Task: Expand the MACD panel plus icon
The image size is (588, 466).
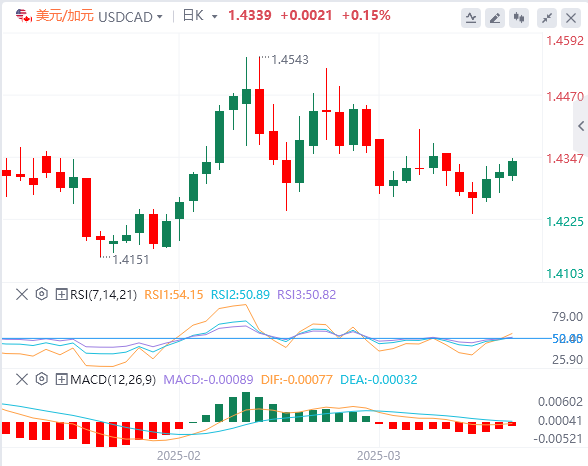Action: tap(61, 379)
